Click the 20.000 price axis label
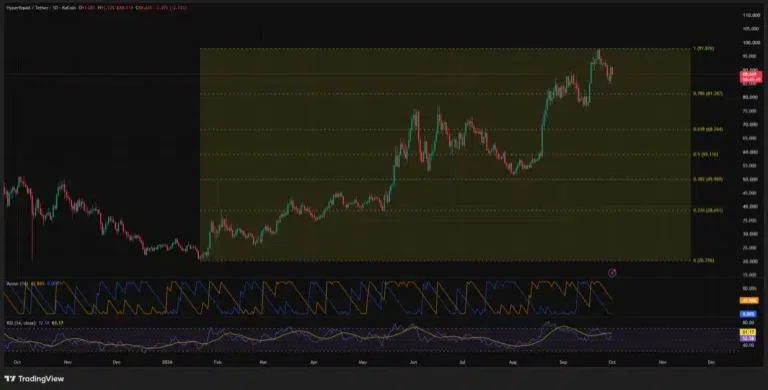 [750, 262]
